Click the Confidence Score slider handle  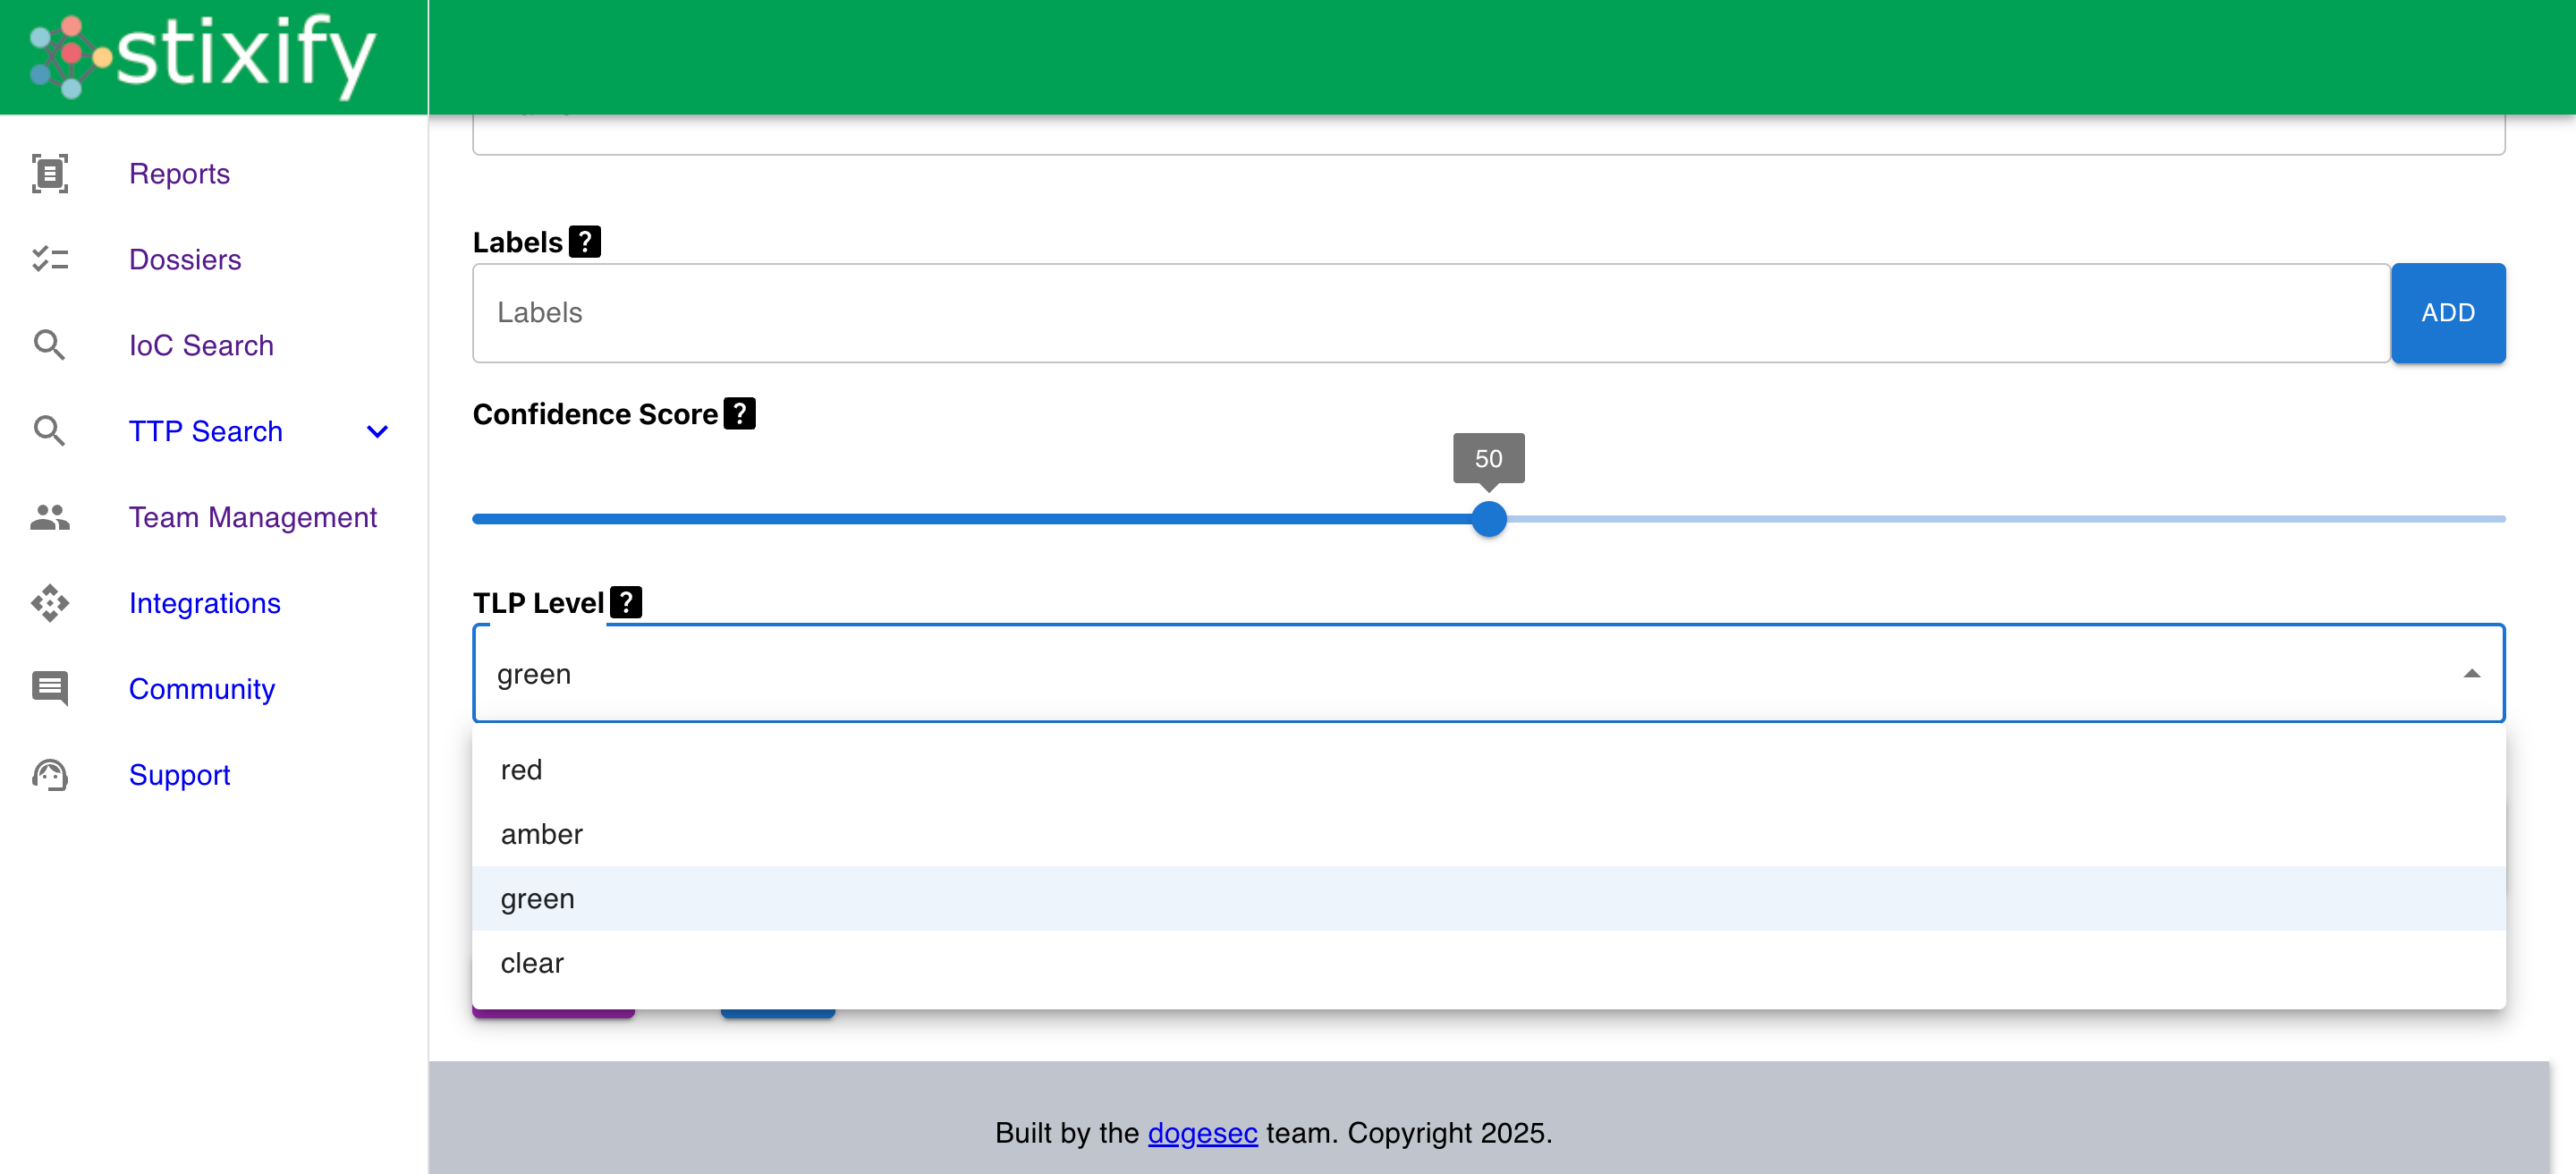click(x=1488, y=519)
